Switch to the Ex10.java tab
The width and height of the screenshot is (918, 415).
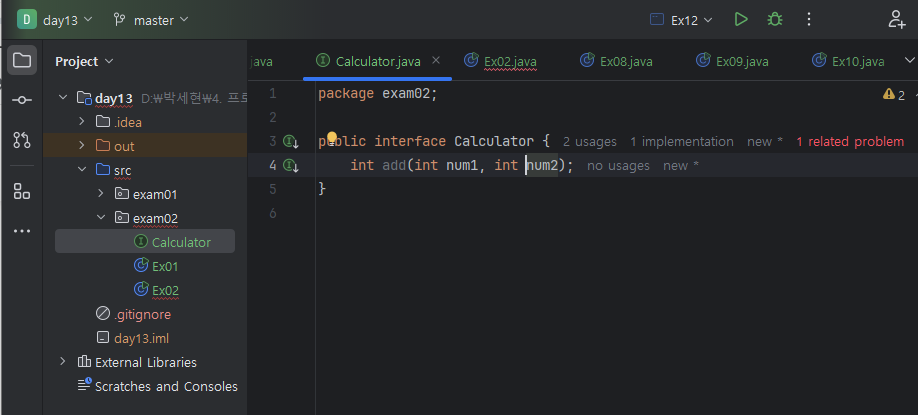pos(848,61)
